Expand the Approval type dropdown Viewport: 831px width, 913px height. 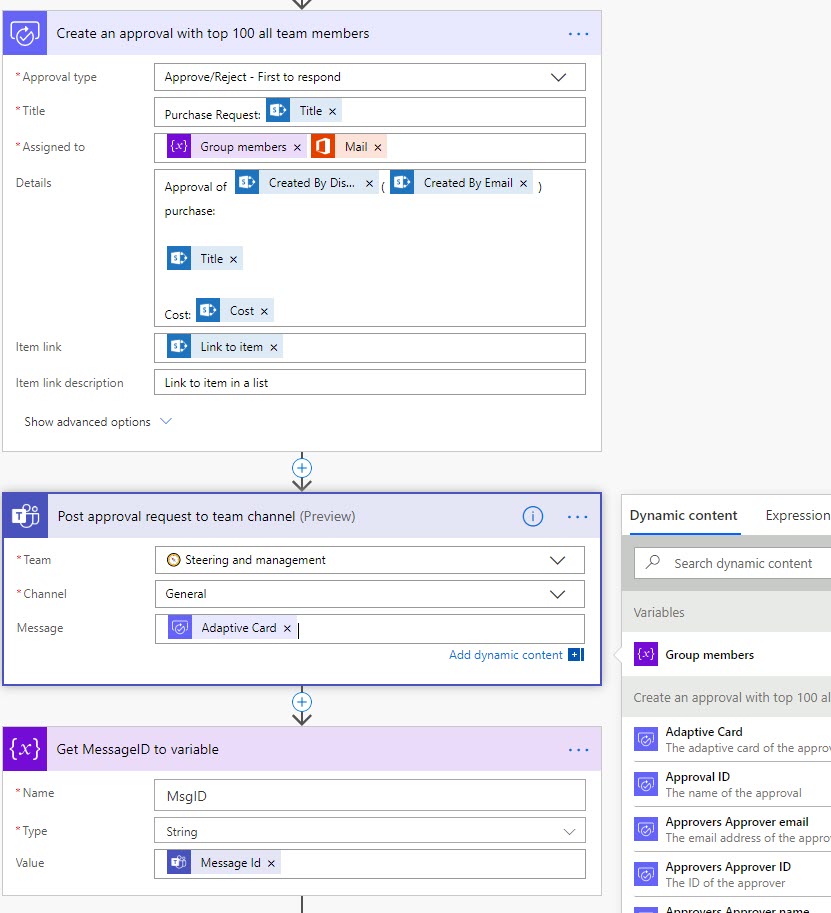(558, 77)
